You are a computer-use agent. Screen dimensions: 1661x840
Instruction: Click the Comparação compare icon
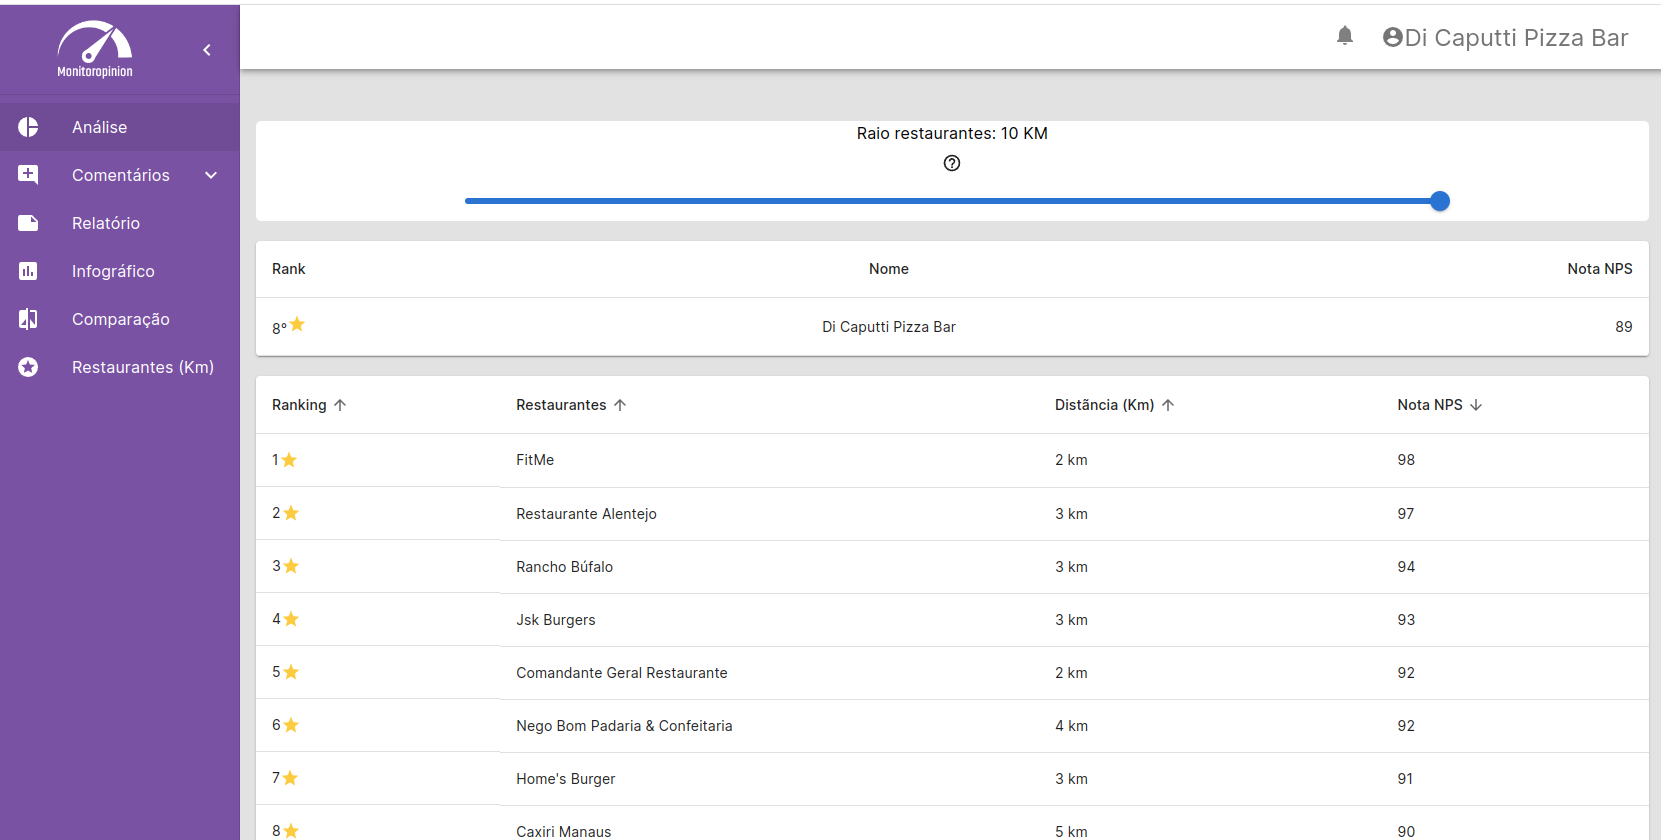click(28, 319)
